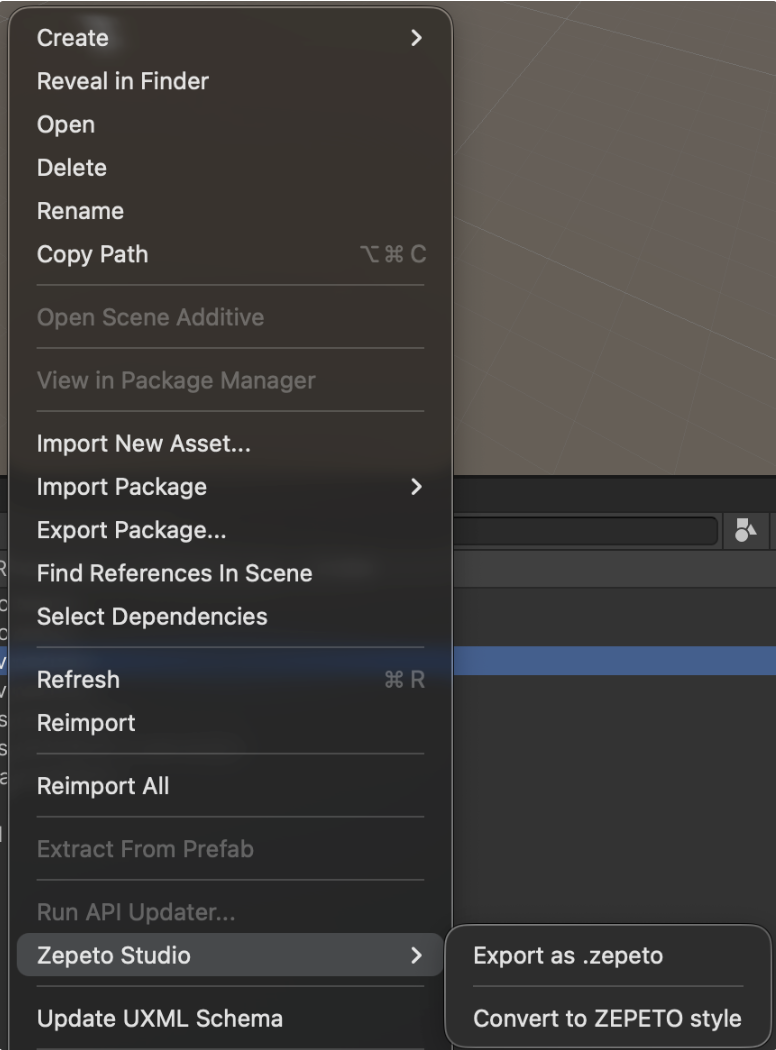Viewport: 776px width, 1050px height.
Task: Select the highlighted blue row in the project list
Action: click(x=614, y=660)
